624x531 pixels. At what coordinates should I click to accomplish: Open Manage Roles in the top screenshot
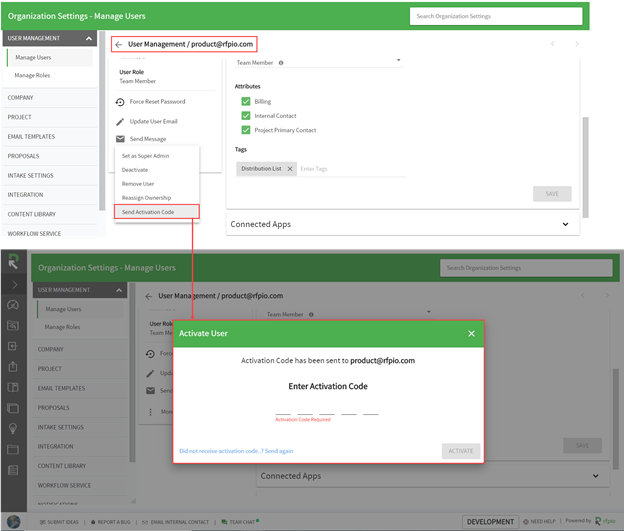pos(32,76)
